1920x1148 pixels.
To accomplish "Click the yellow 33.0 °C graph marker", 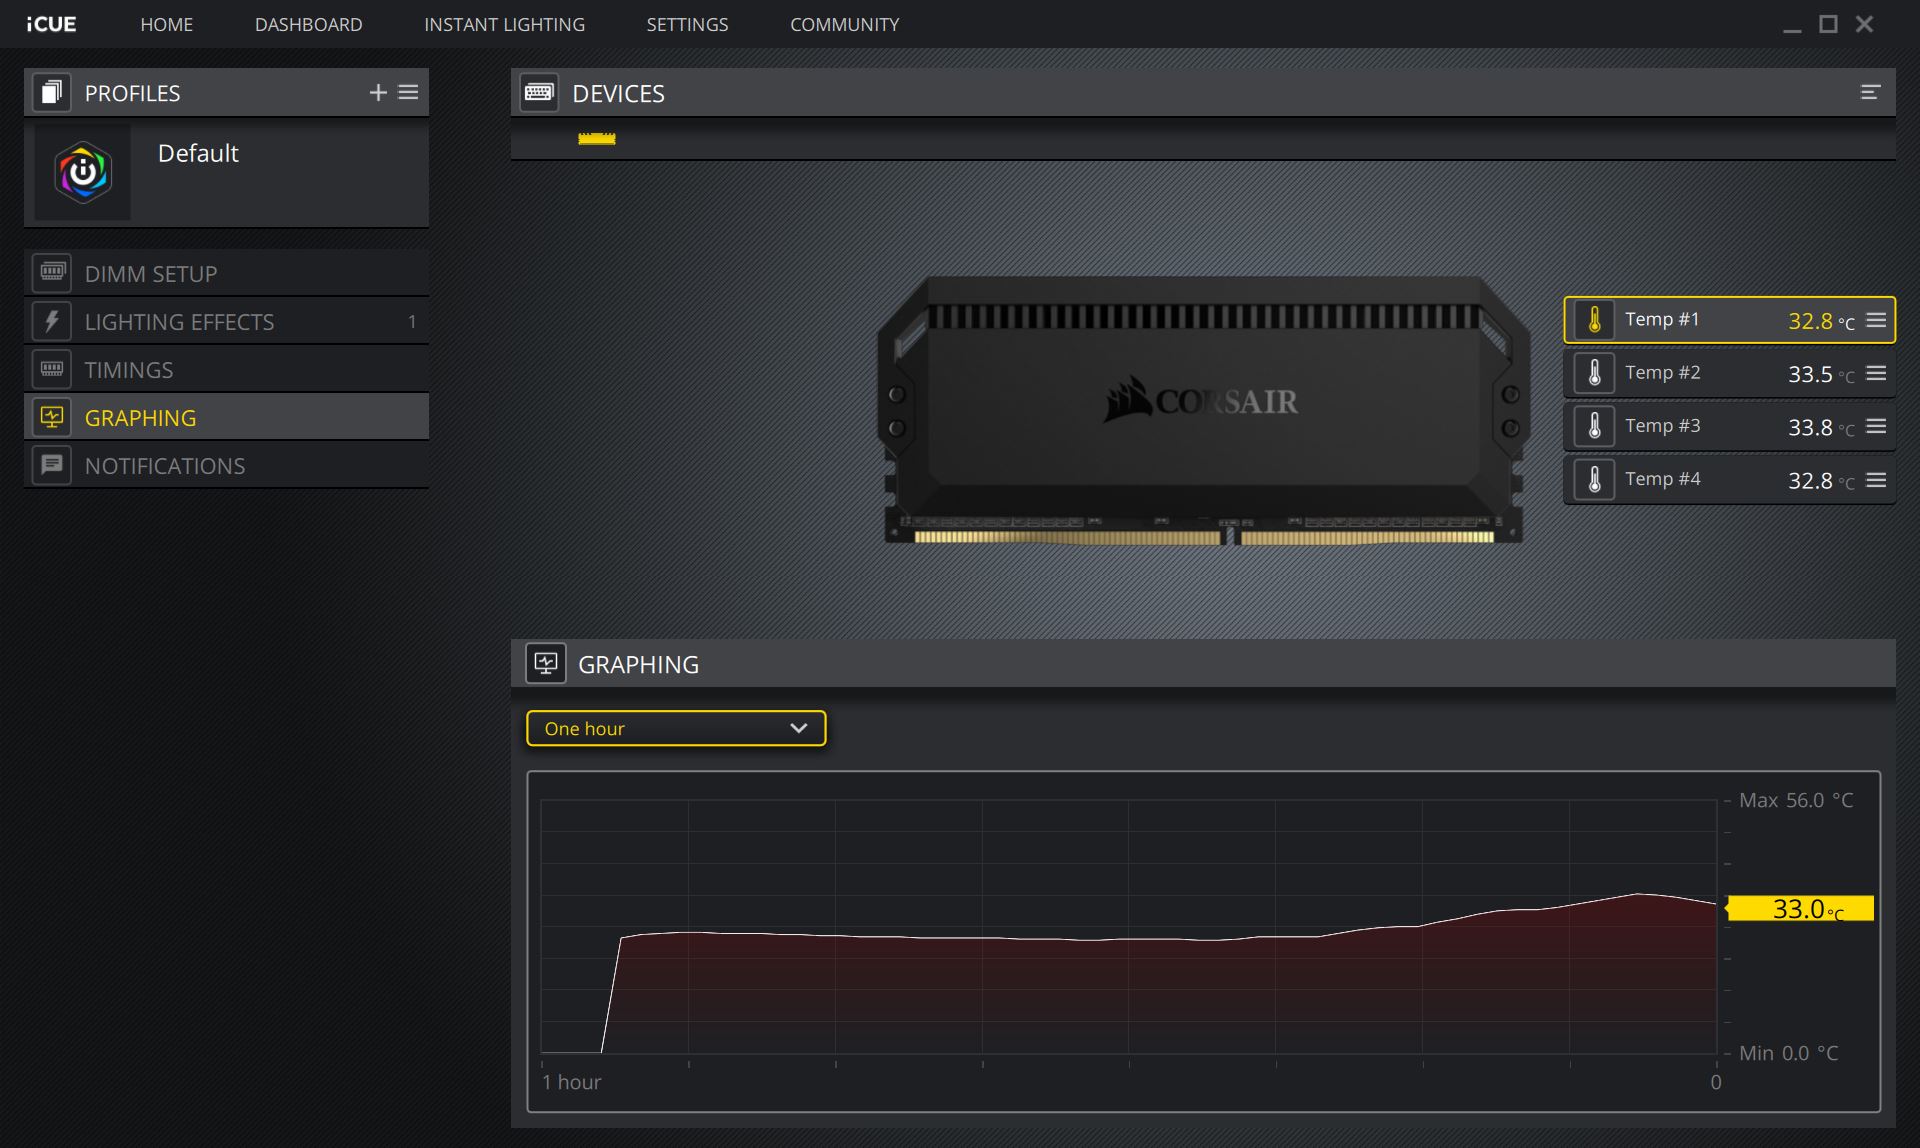I will point(1800,909).
